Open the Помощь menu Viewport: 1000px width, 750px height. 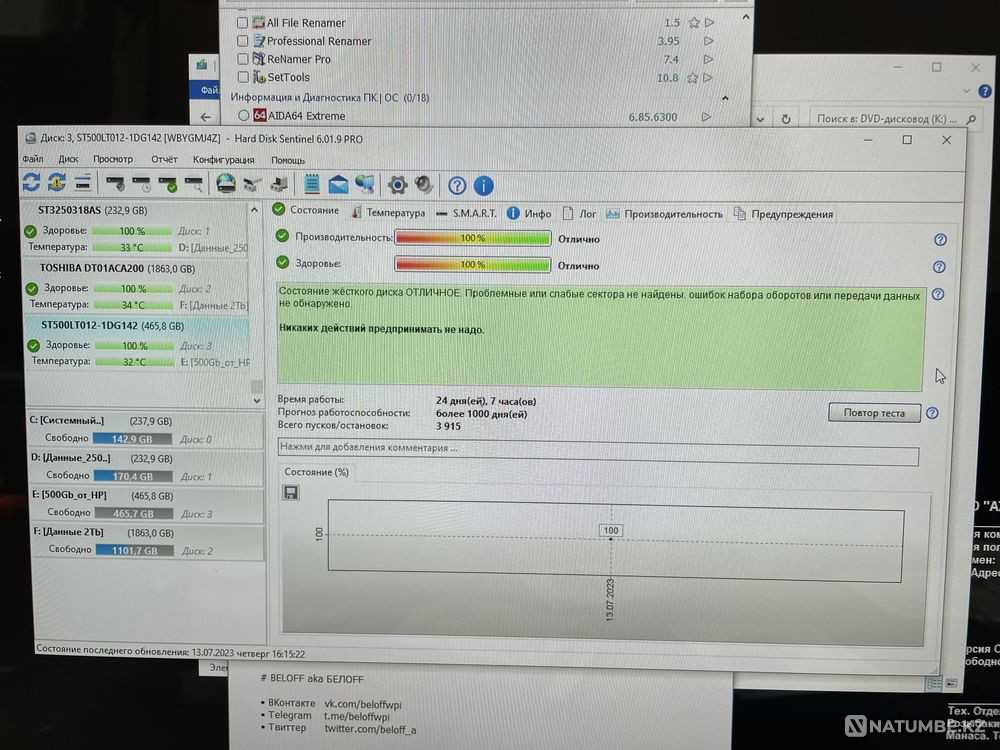(288, 160)
